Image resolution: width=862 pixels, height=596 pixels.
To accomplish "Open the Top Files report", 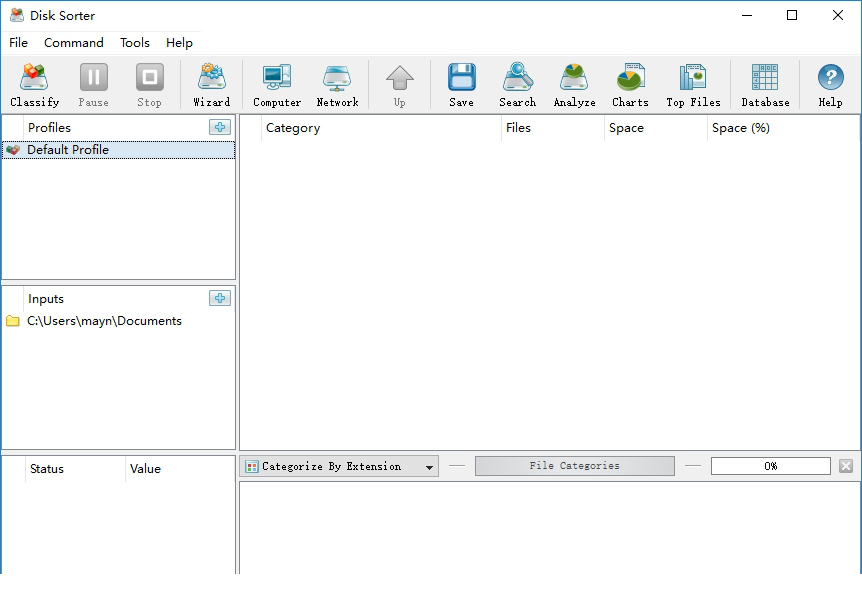I will (693, 85).
